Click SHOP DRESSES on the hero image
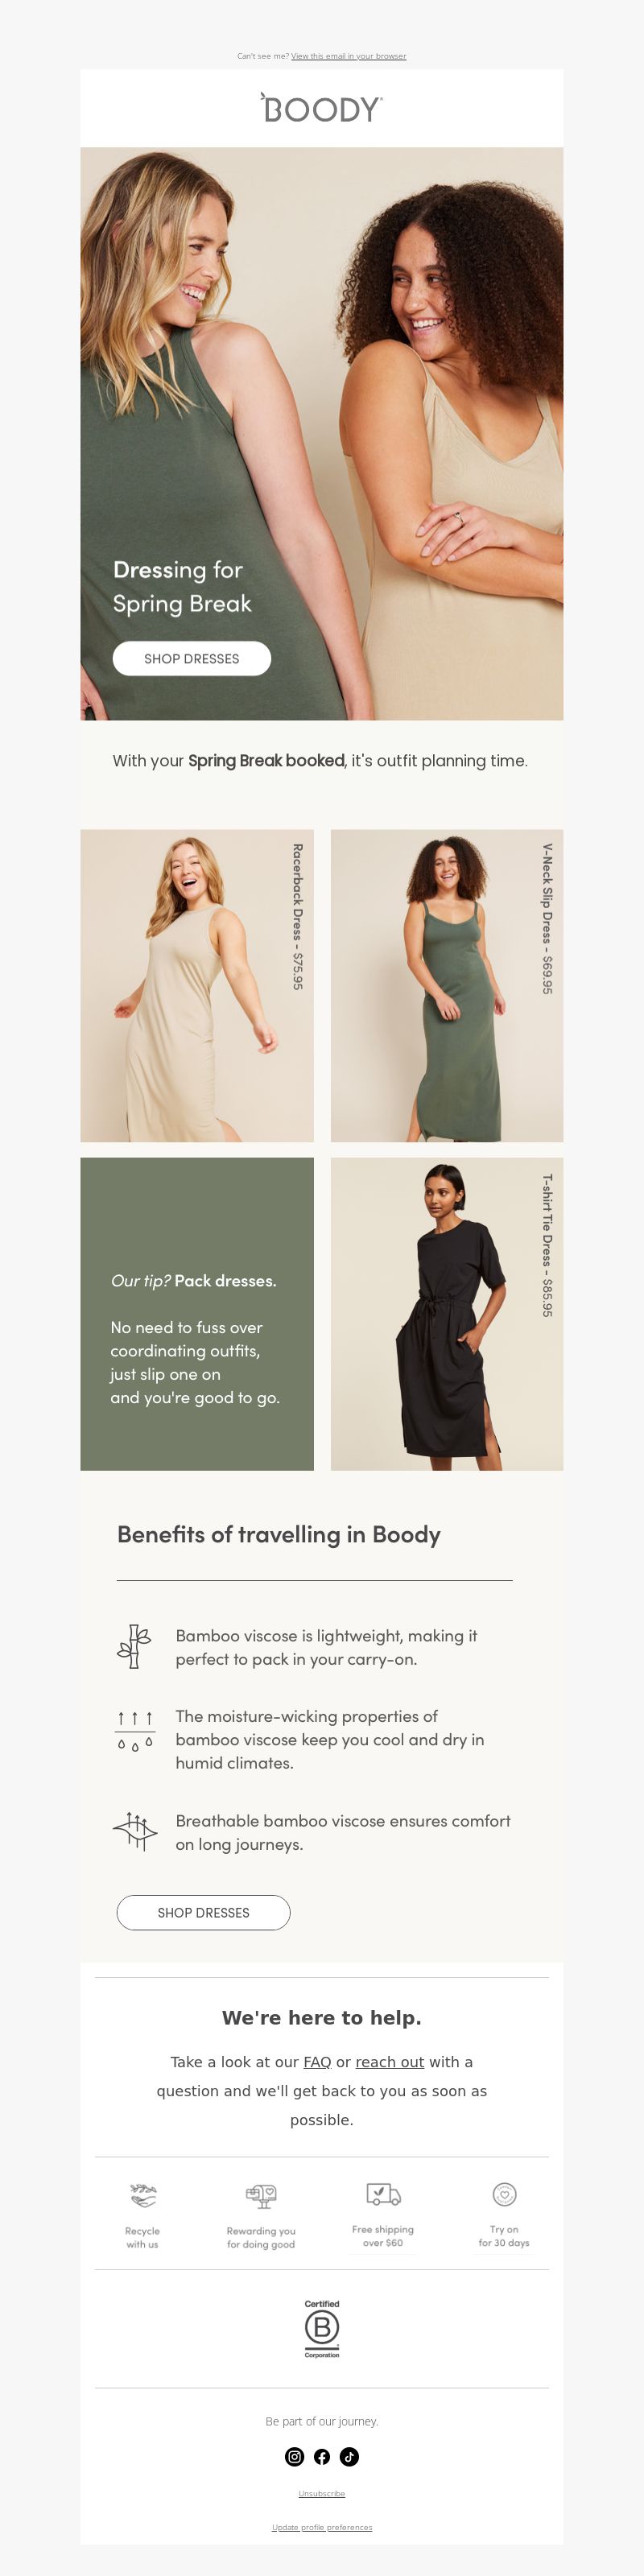Image resolution: width=644 pixels, height=2576 pixels. (192, 658)
